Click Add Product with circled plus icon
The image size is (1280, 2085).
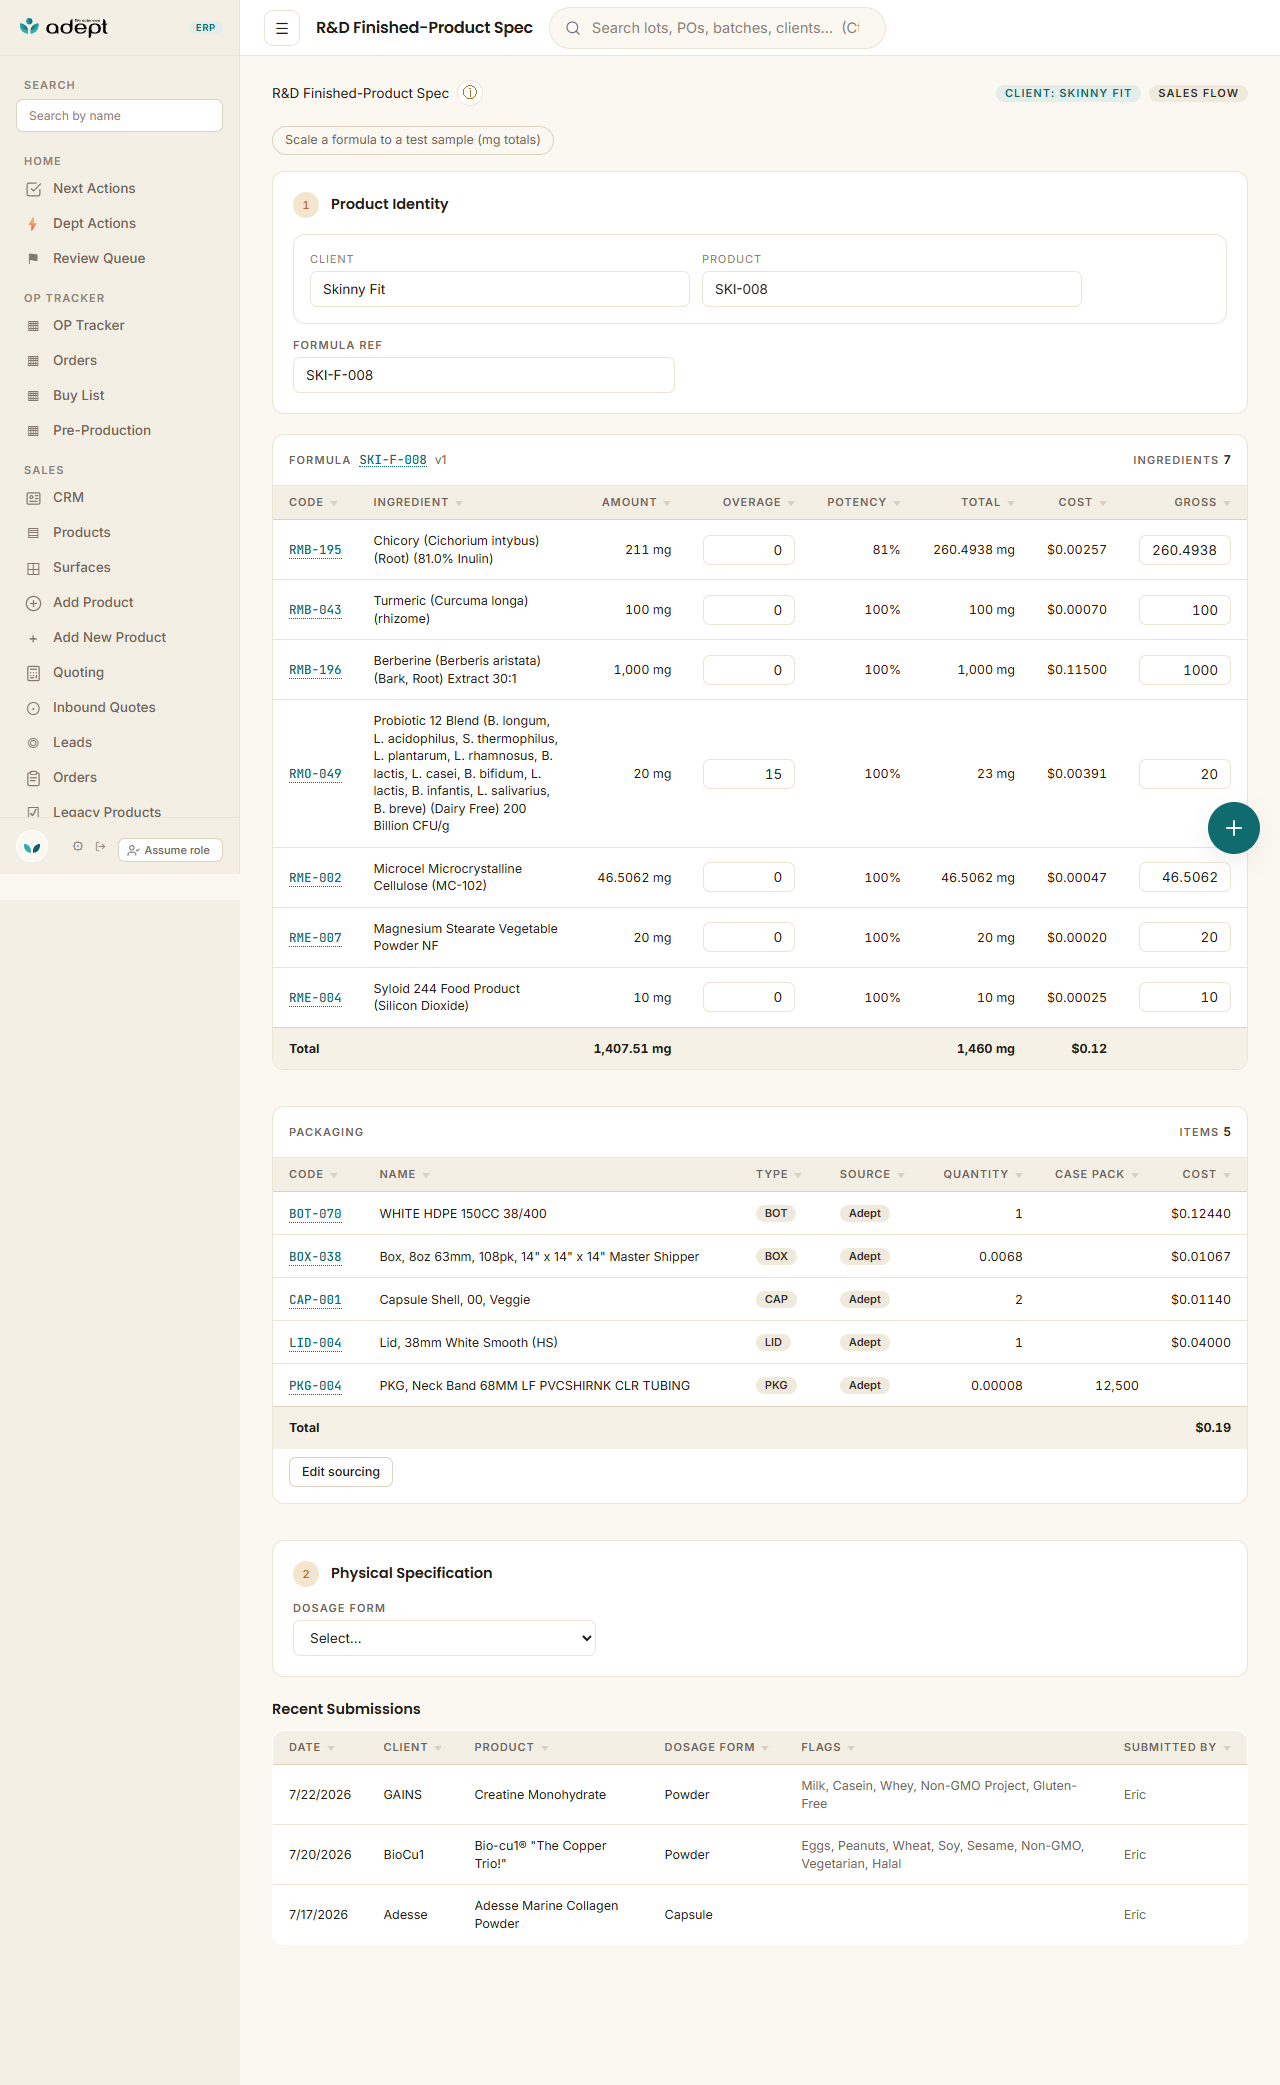[93, 602]
